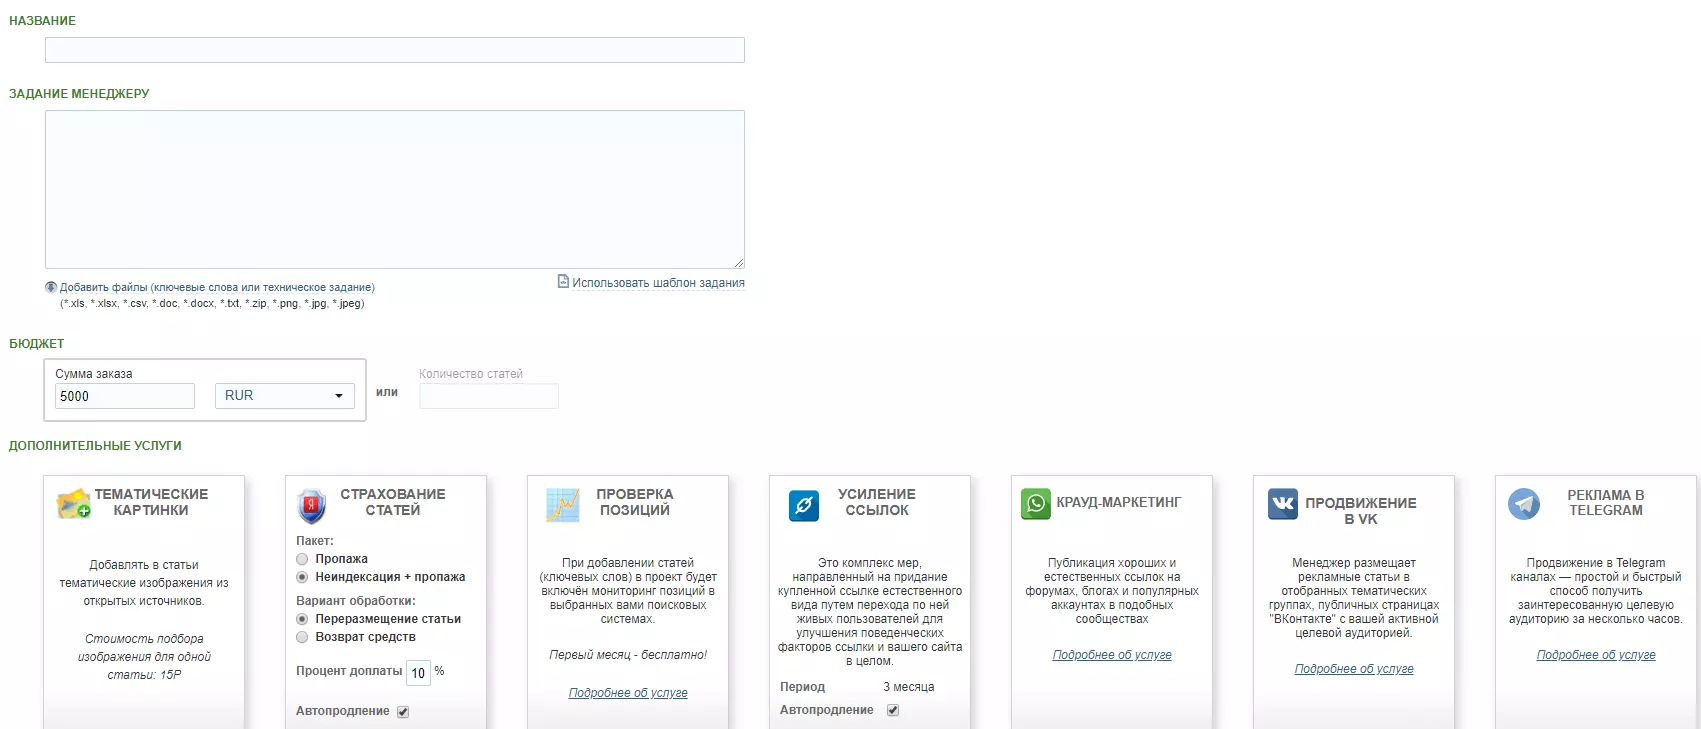Click Использовать шаблон задания link

(x=658, y=283)
